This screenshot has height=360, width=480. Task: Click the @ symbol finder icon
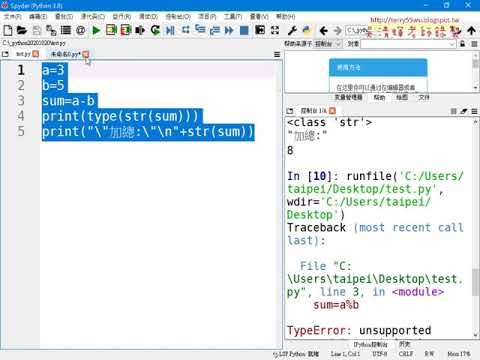[81, 30]
